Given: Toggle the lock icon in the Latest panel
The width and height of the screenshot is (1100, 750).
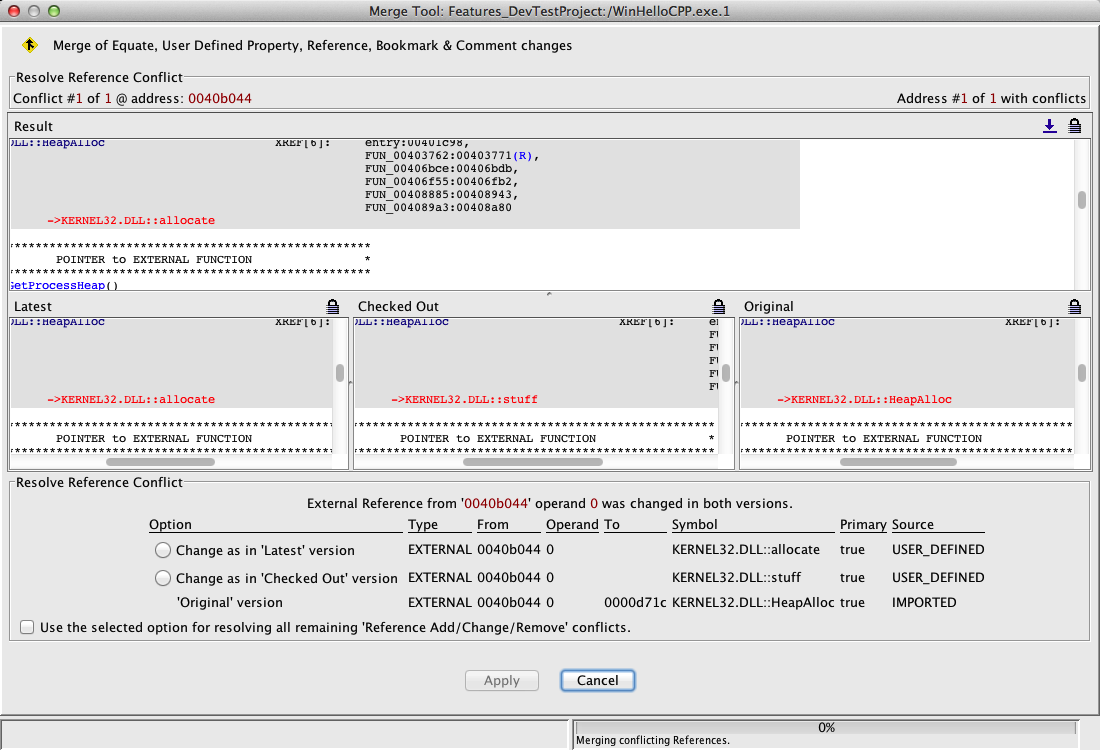Looking at the screenshot, I should coord(333,306).
